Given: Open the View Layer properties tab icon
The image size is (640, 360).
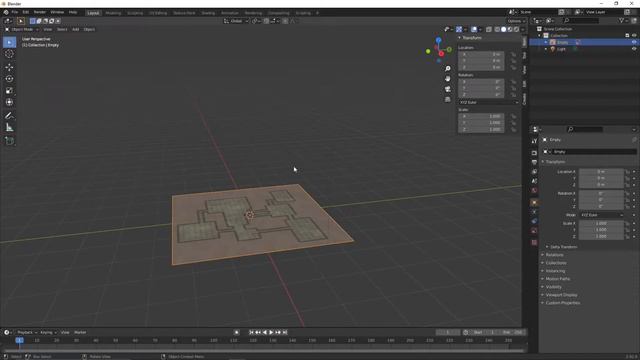Looking at the screenshot, I should (x=534, y=172).
